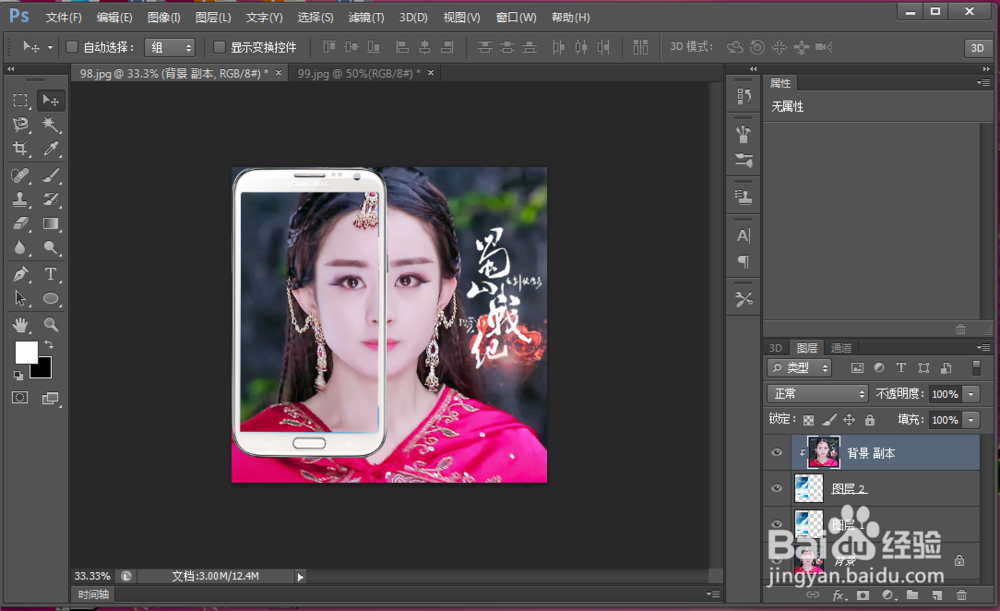Open the 类型 layer filter dropdown
1000x611 pixels.
799,368
